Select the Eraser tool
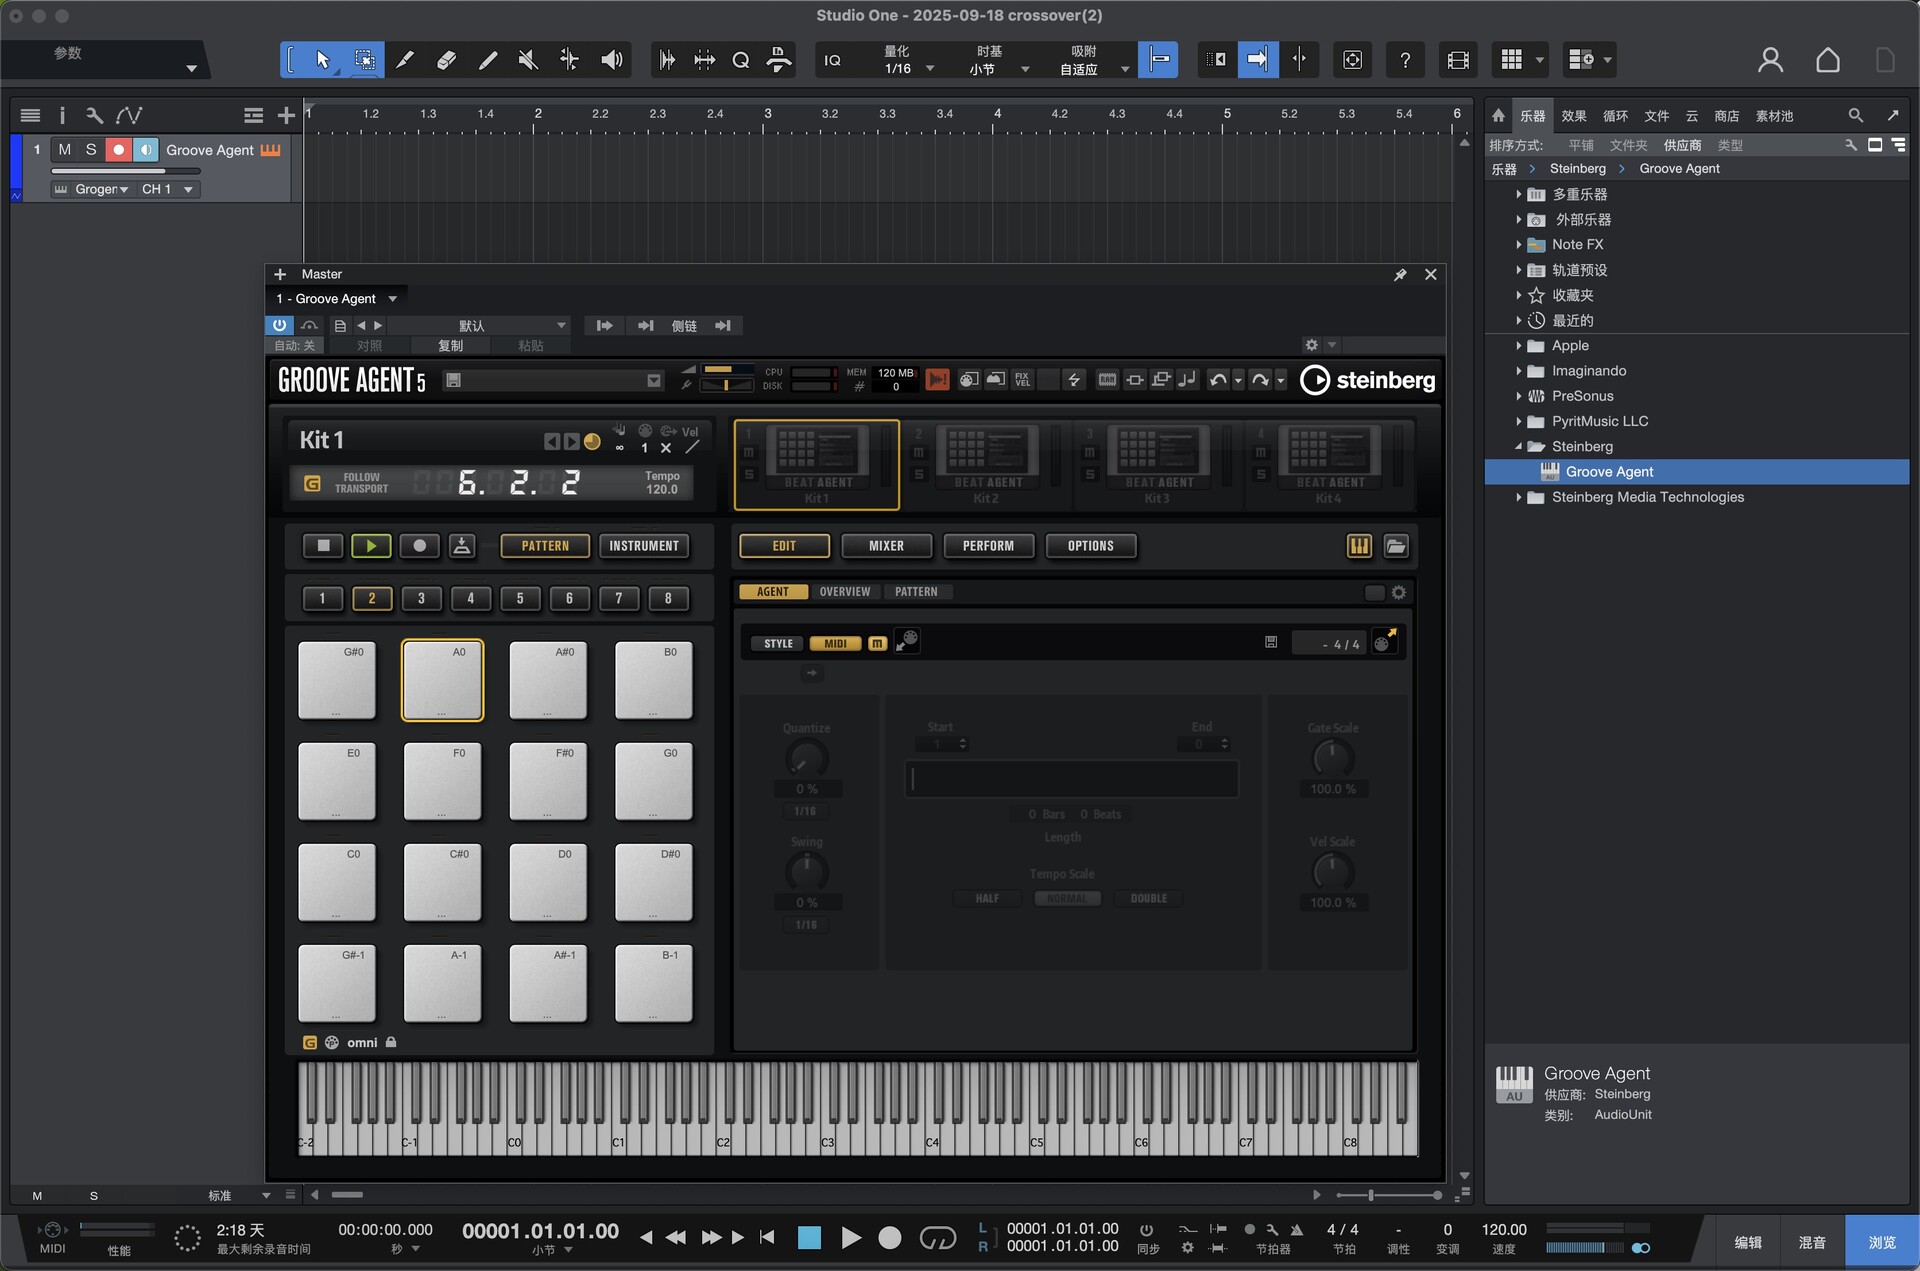 446,60
